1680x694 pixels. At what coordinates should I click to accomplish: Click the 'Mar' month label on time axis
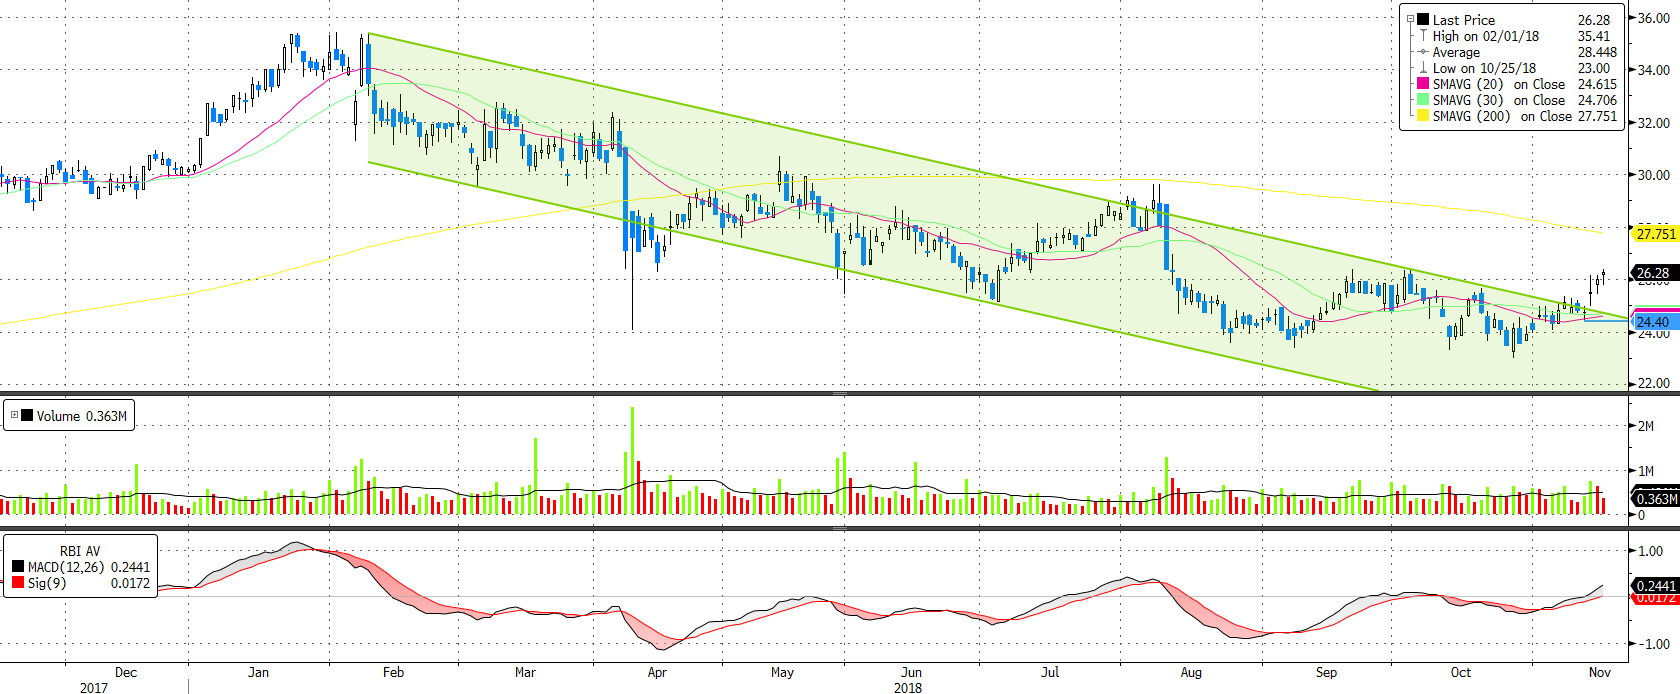[525, 672]
